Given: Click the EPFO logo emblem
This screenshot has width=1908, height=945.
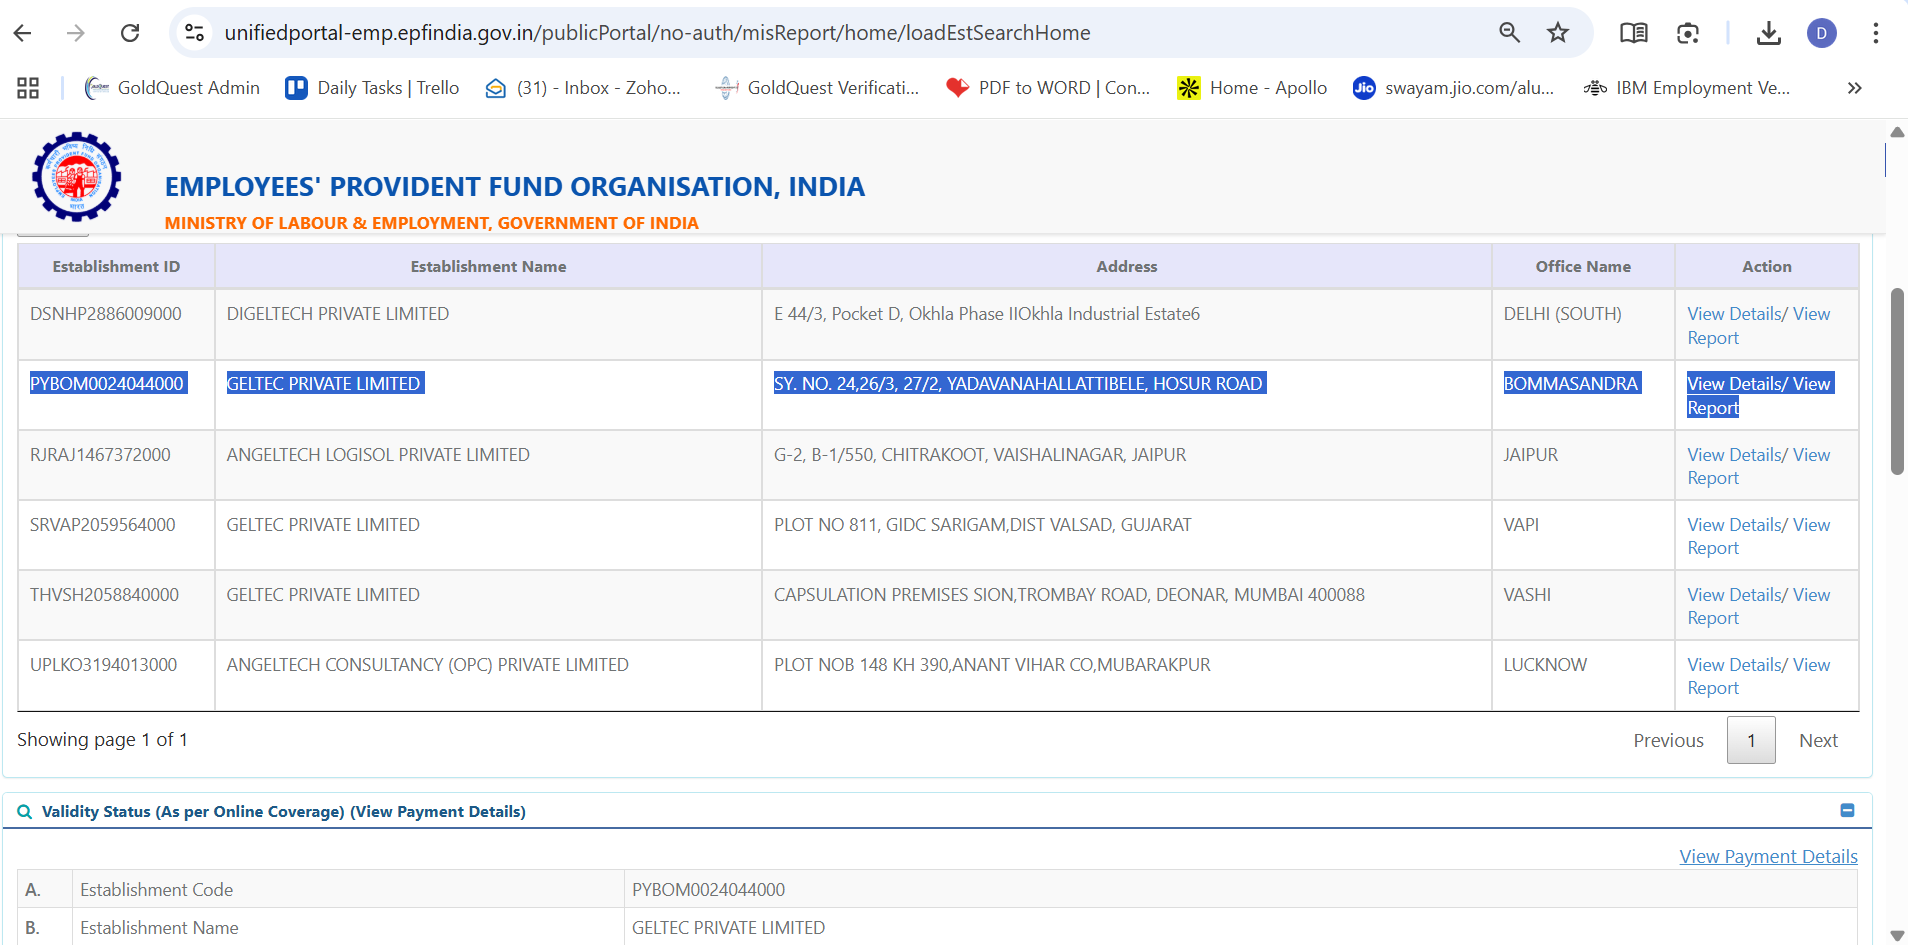Looking at the screenshot, I should 77,177.
